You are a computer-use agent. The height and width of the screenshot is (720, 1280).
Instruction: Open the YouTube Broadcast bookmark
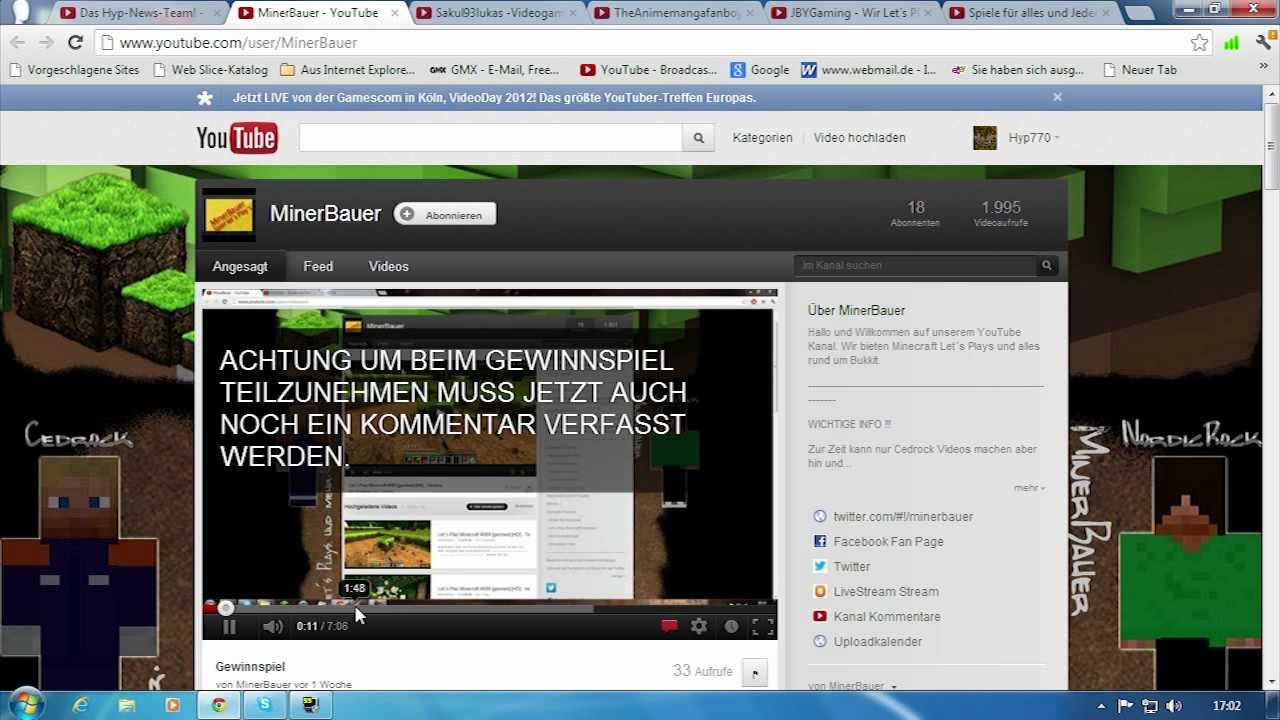(649, 70)
